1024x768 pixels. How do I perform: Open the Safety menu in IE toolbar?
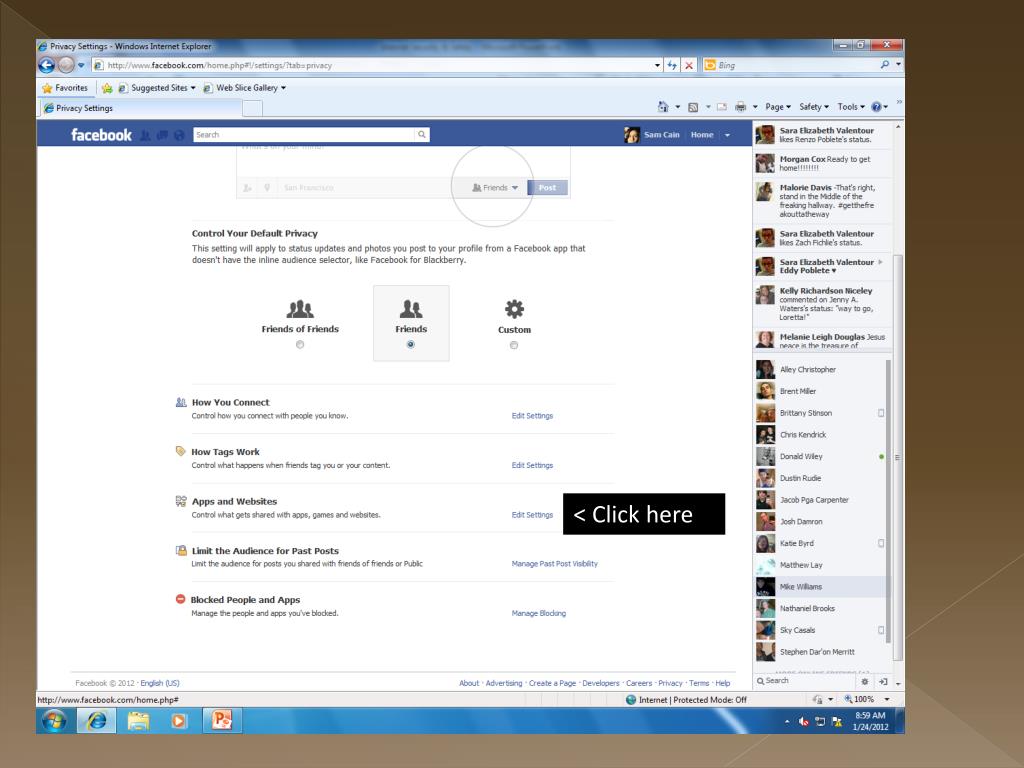tap(813, 106)
